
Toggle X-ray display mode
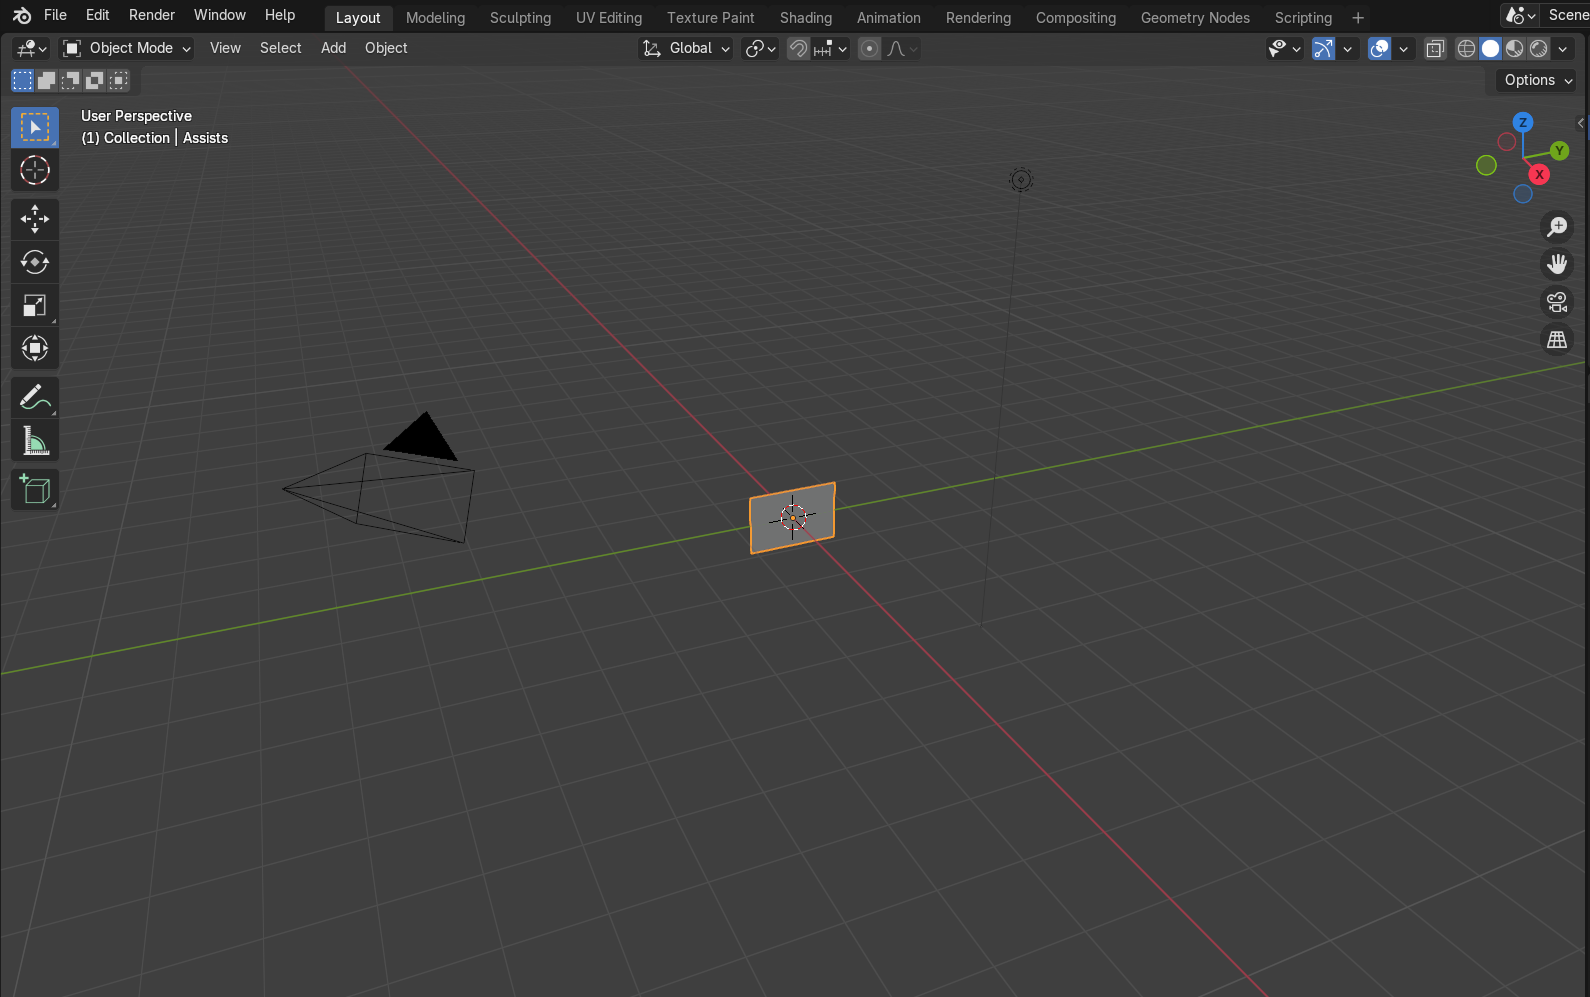pos(1435,49)
